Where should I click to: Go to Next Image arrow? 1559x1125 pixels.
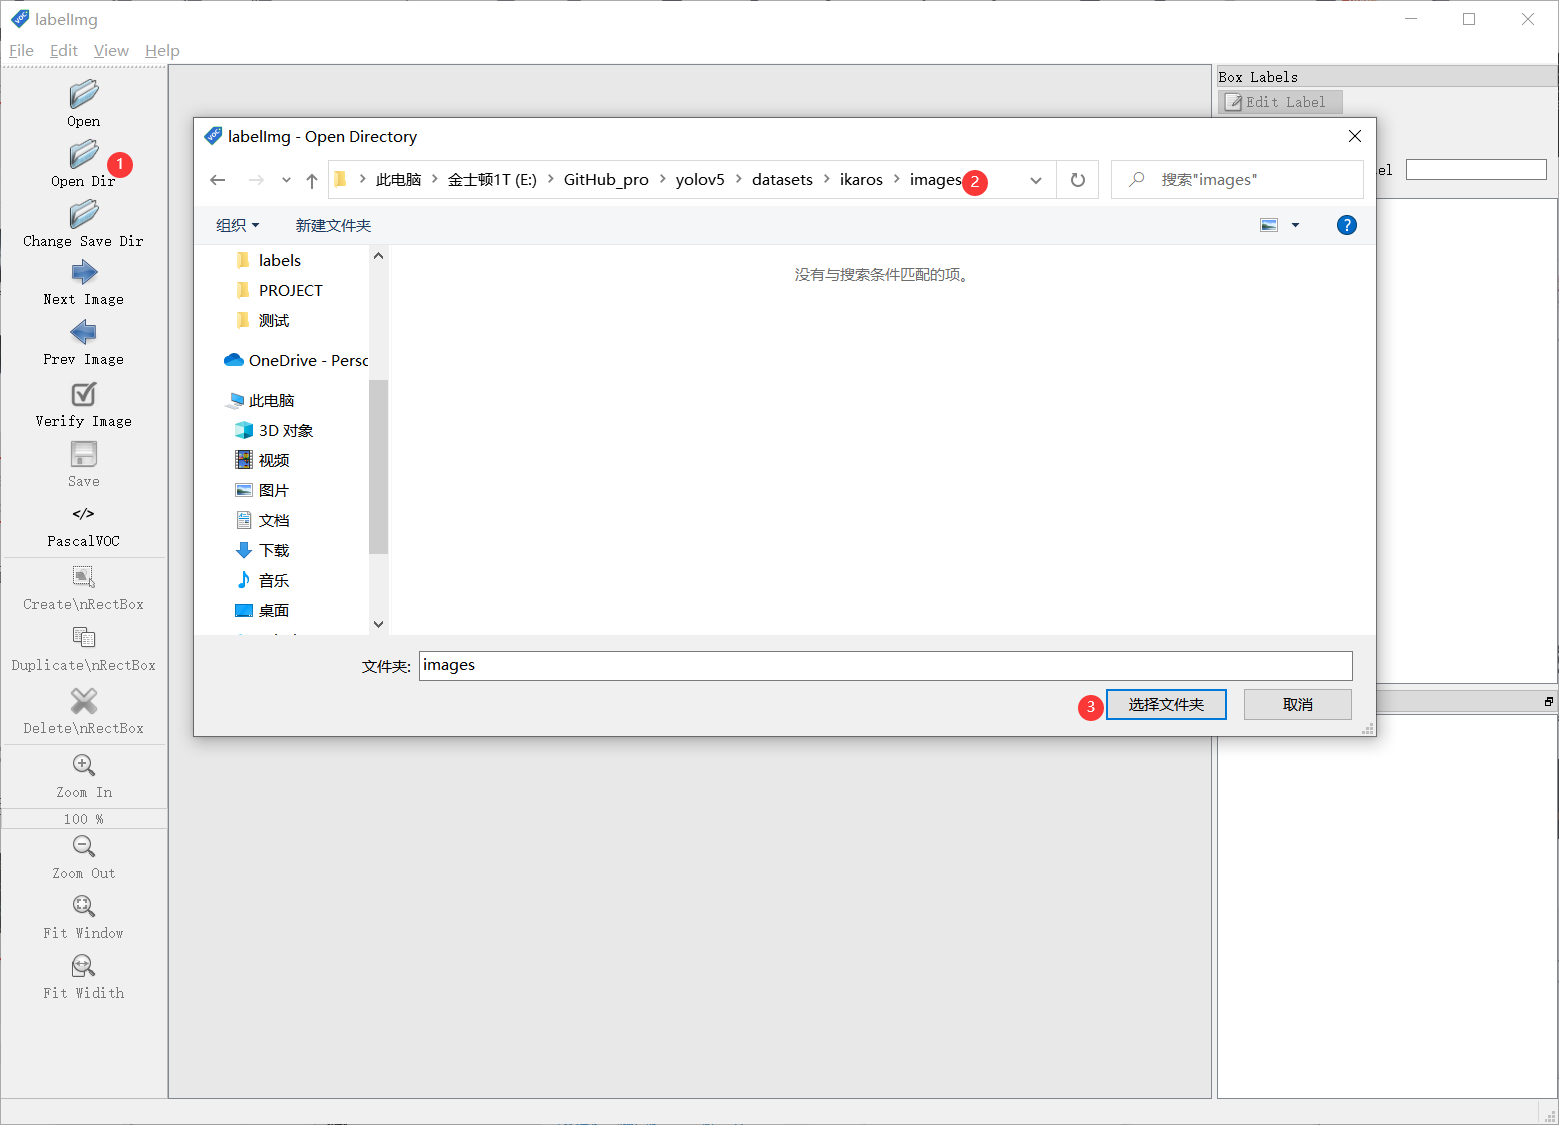84,273
